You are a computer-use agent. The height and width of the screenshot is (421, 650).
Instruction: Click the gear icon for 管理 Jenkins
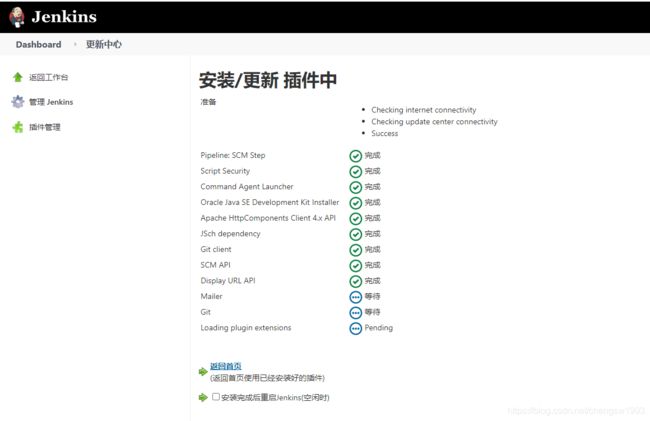pyautogui.click(x=18, y=102)
